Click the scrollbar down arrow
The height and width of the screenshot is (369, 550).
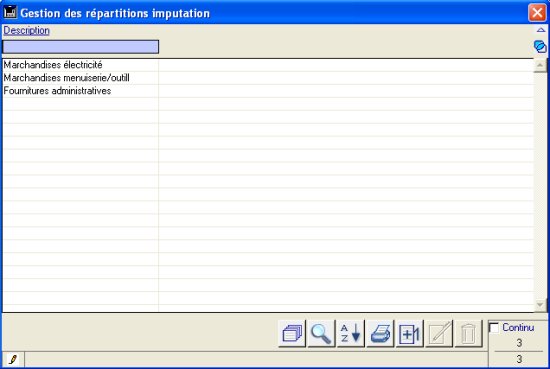coord(540,304)
